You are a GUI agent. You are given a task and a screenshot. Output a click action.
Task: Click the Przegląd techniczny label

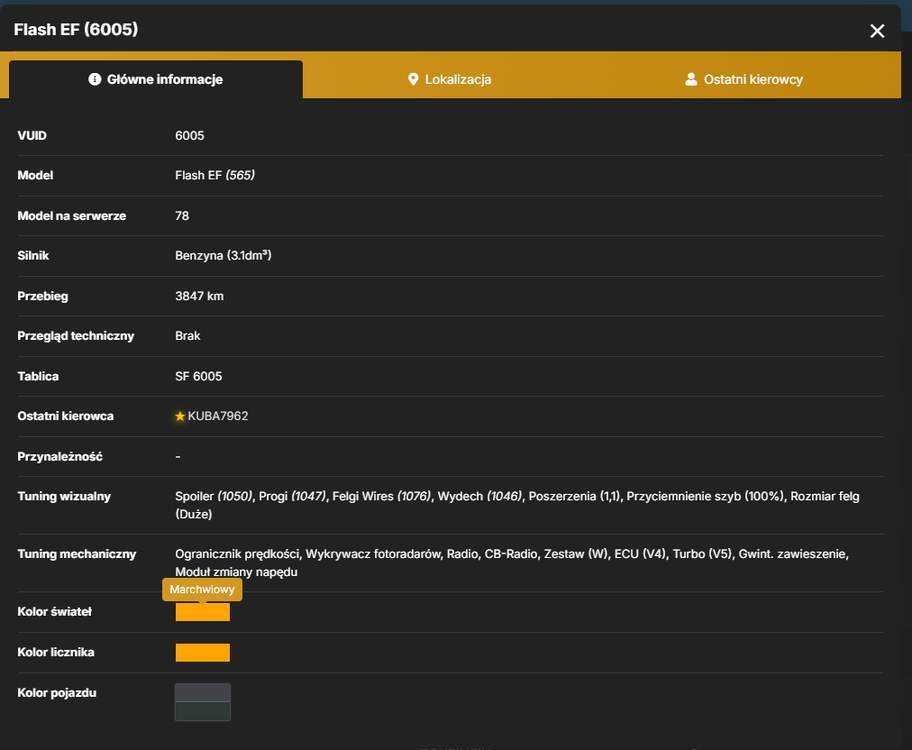[x=76, y=336]
